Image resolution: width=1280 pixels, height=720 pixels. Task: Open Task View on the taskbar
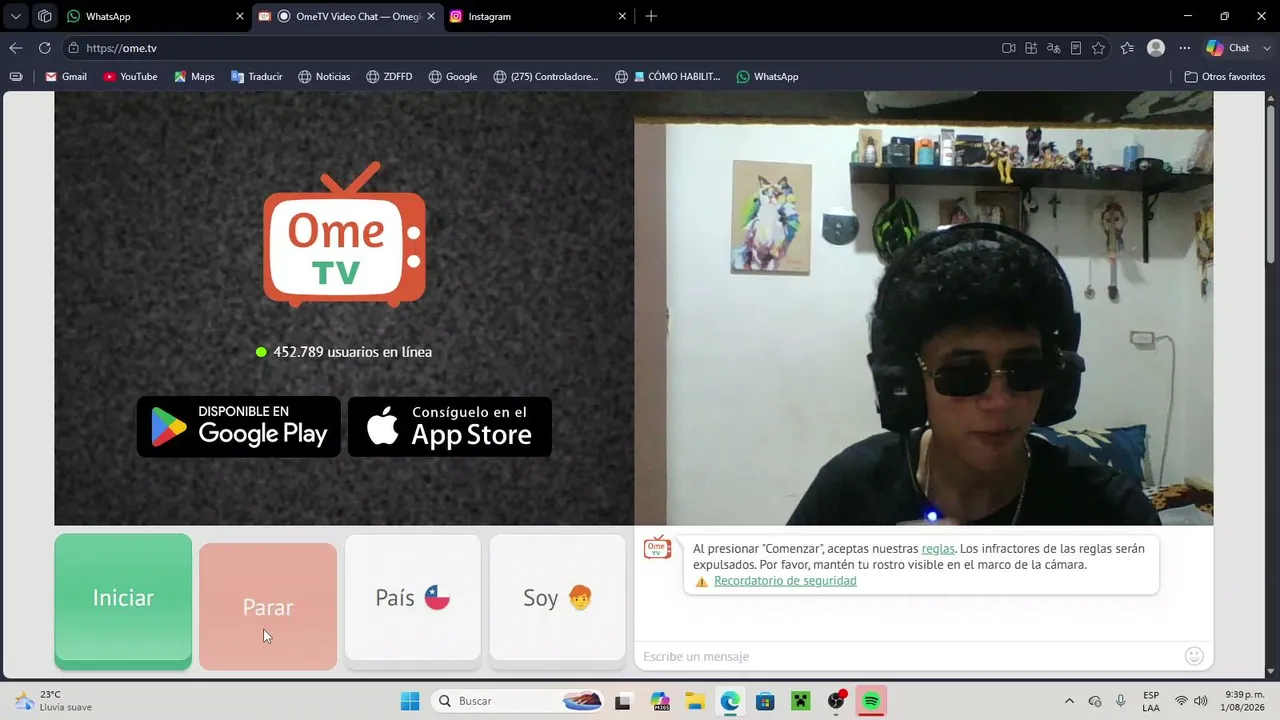[x=623, y=701]
